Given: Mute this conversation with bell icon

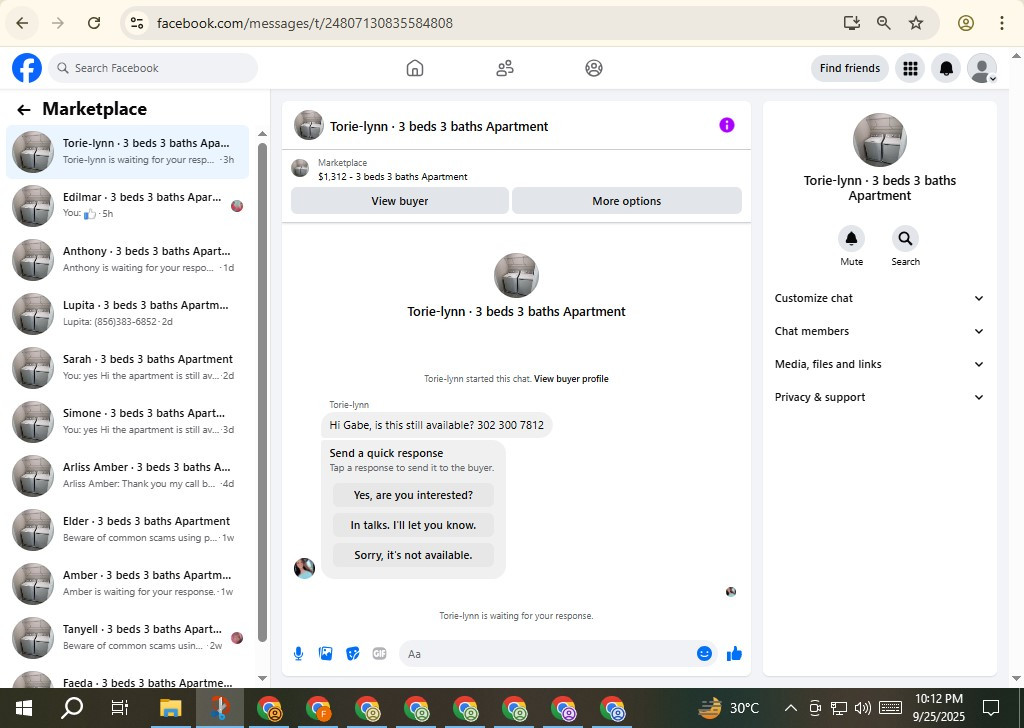Looking at the screenshot, I should click(x=852, y=238).
